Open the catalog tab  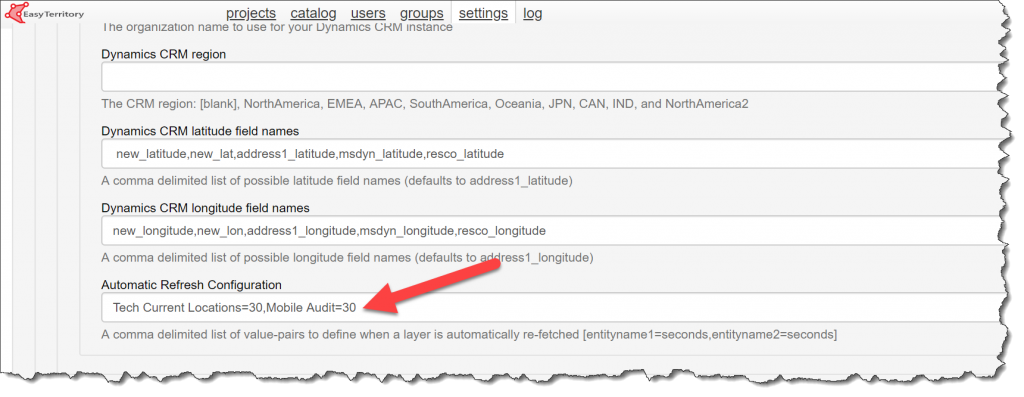point(313,13)
